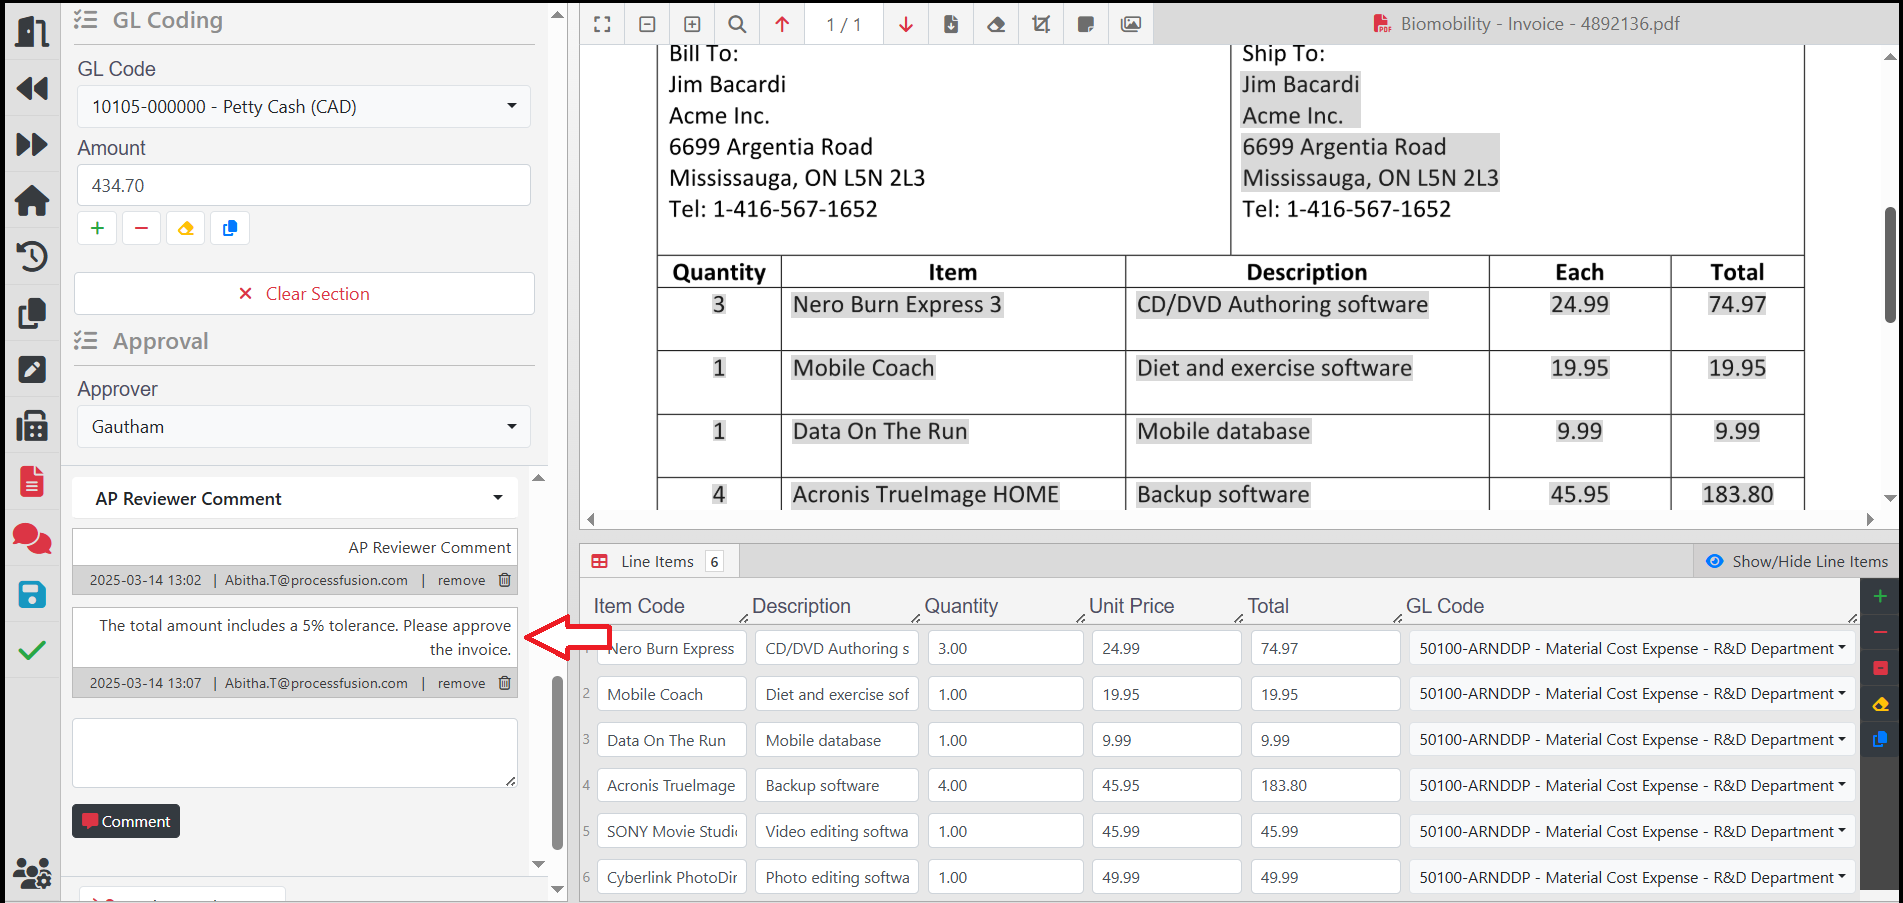Remove GL coding row with red minus

coord(141,228)
